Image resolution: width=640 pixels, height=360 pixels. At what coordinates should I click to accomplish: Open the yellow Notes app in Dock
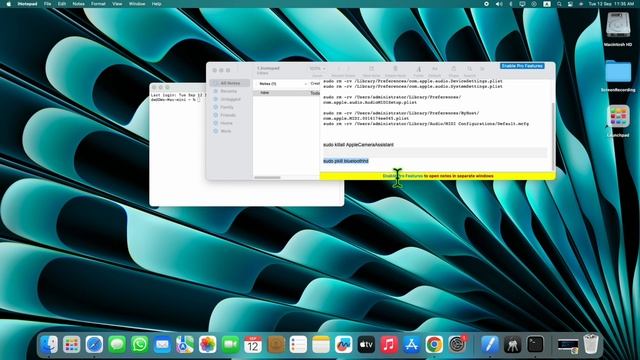pos(321,344)
